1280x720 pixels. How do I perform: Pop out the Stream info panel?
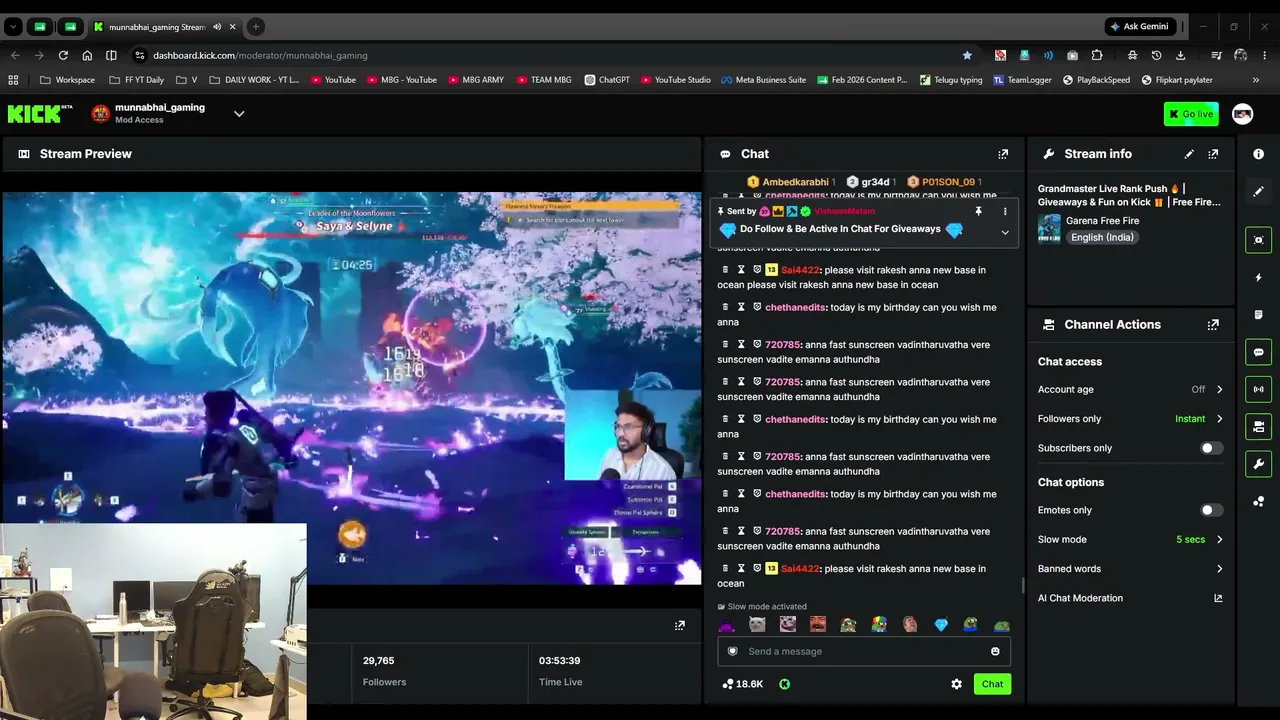click(x=1213, y=154)
